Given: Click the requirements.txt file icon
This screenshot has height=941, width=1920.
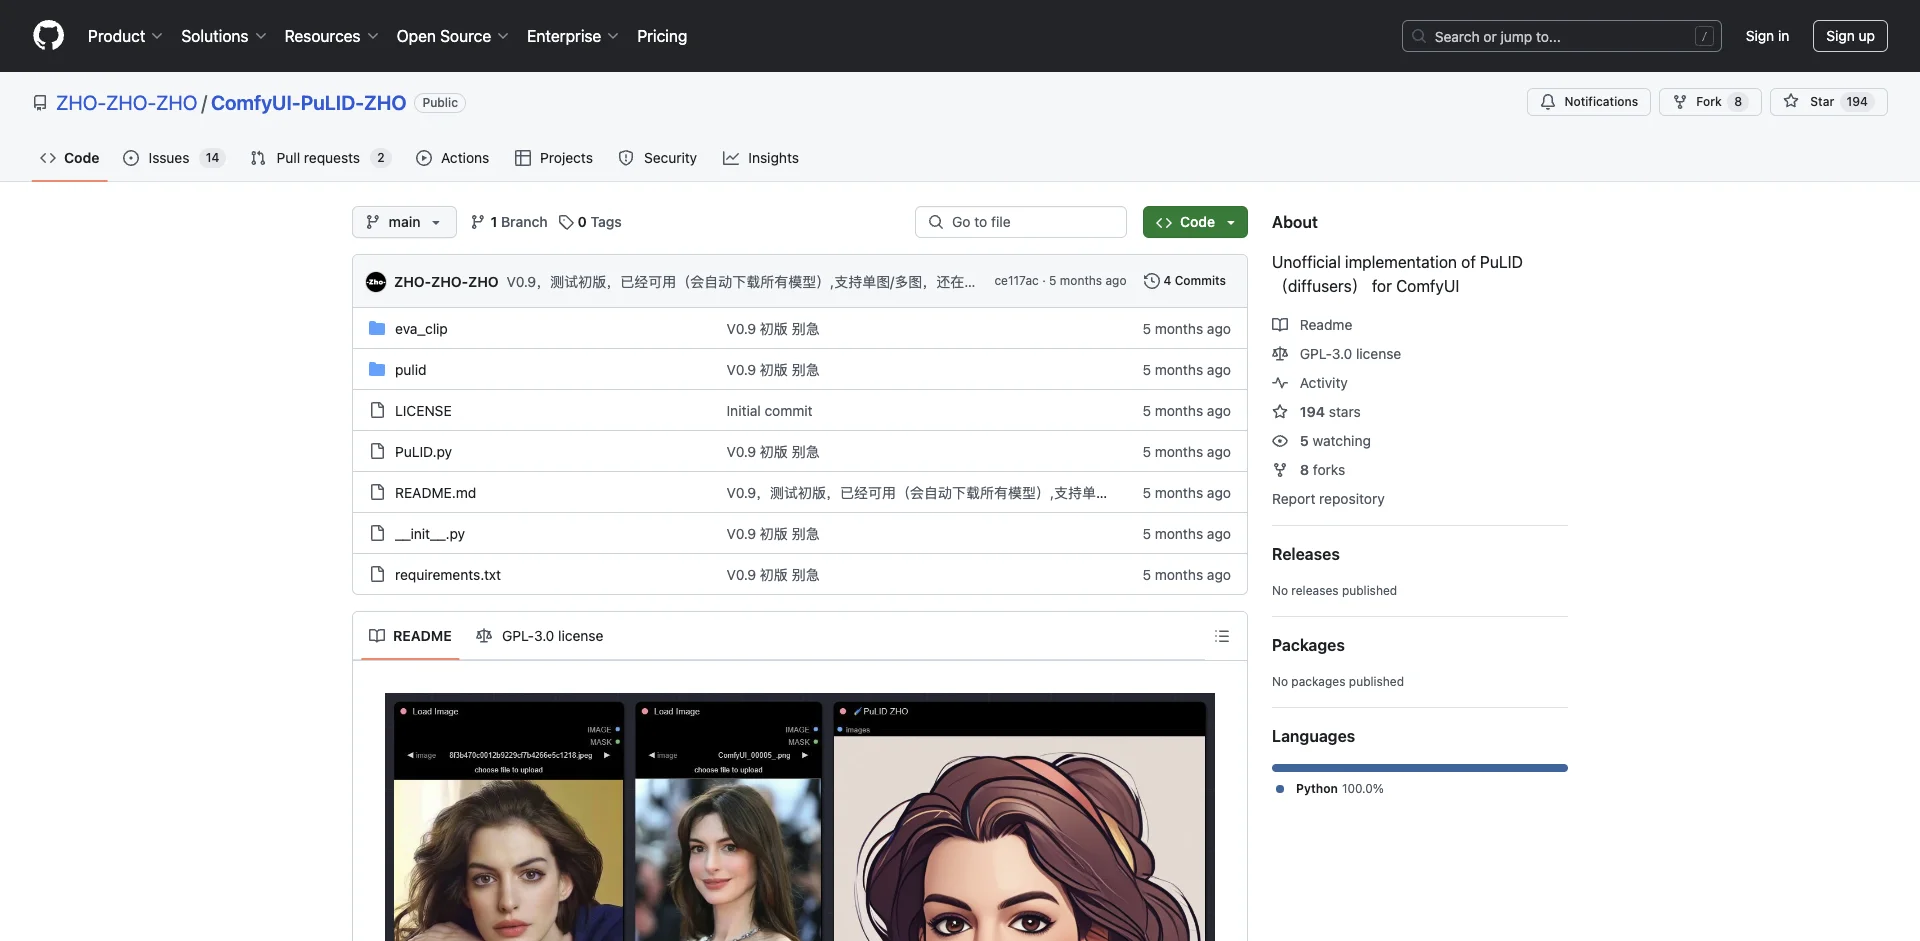Looking at the screenshot, I should click(x=377, y=575).
